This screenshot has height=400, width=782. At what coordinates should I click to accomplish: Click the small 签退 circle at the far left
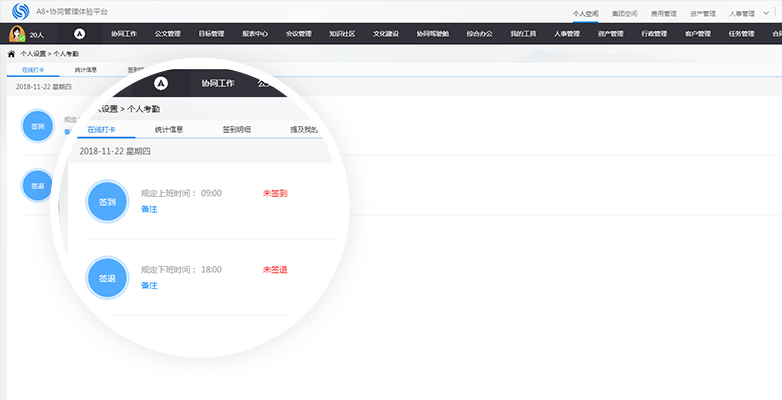(x=37, y=186)
